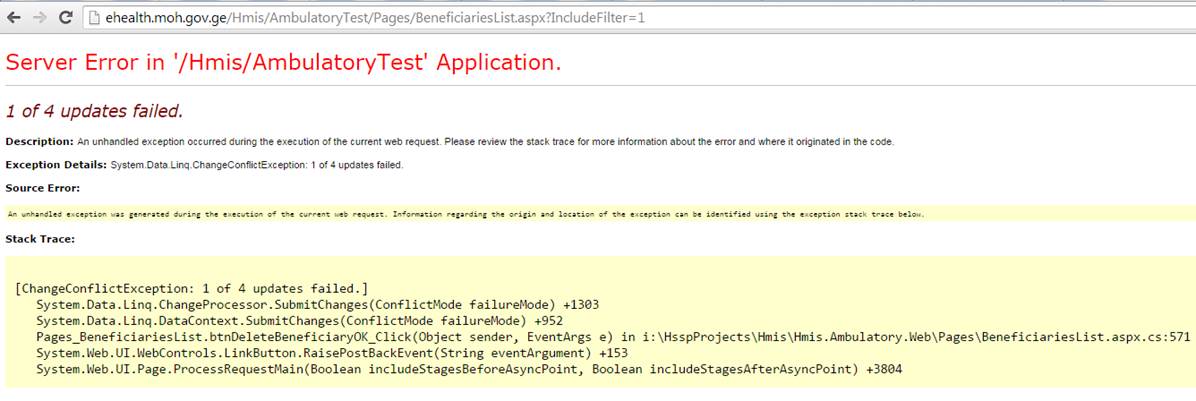Click the '1 of 4 updates failed.' subheading

(95, 110)
